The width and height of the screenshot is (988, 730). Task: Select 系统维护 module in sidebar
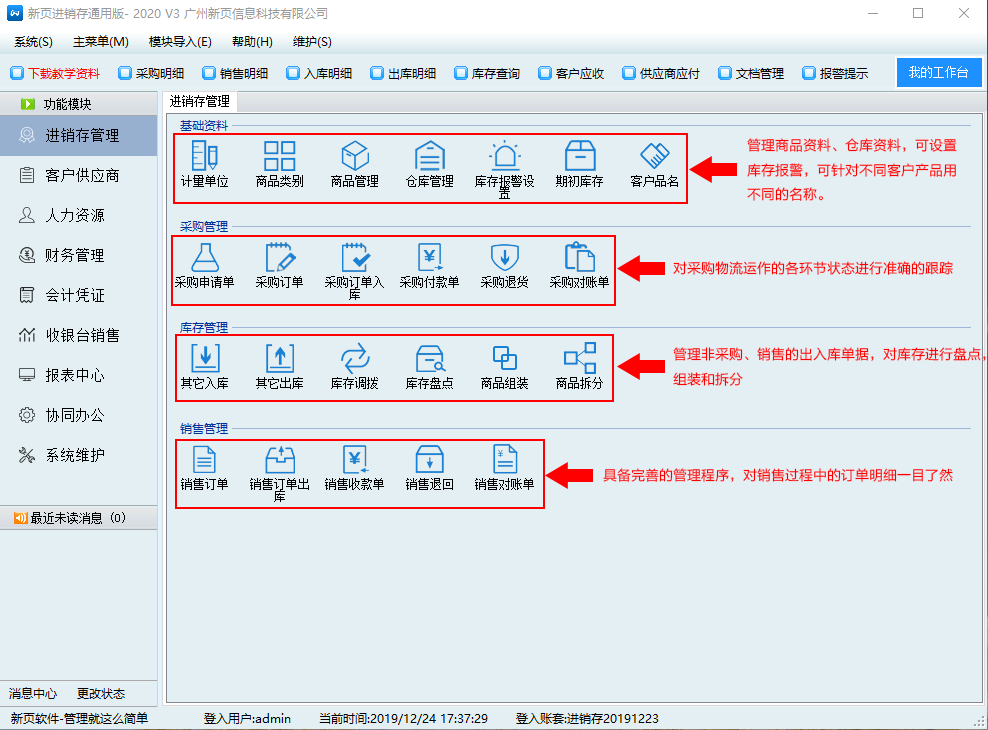point(79,455)
